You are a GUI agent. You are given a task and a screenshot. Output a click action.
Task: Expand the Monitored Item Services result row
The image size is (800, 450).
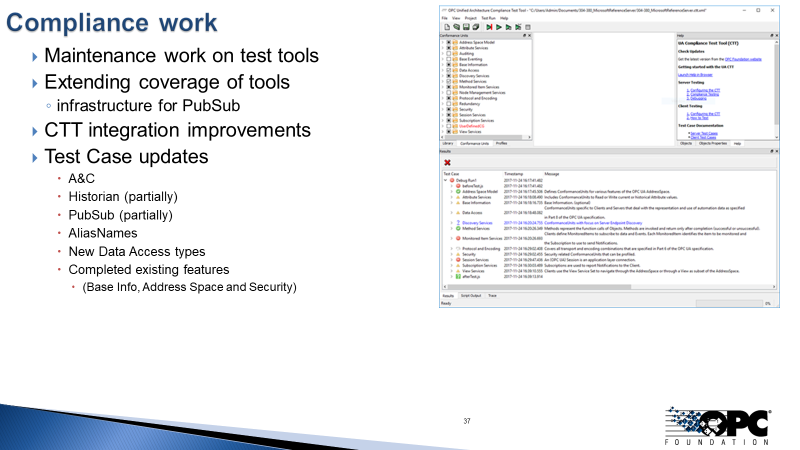pyautogui.click(x=452, y=238)
